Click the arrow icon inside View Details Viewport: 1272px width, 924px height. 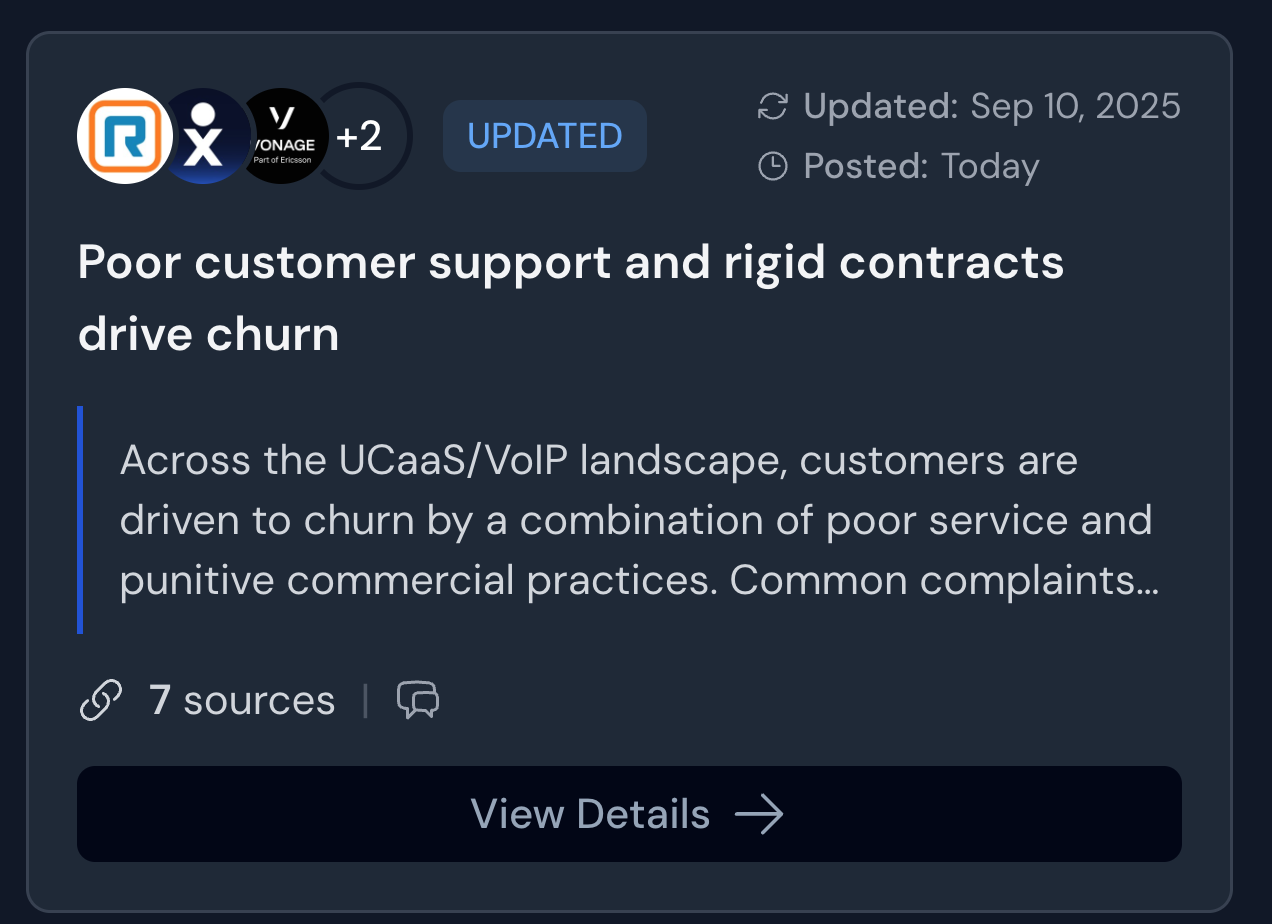760,814
